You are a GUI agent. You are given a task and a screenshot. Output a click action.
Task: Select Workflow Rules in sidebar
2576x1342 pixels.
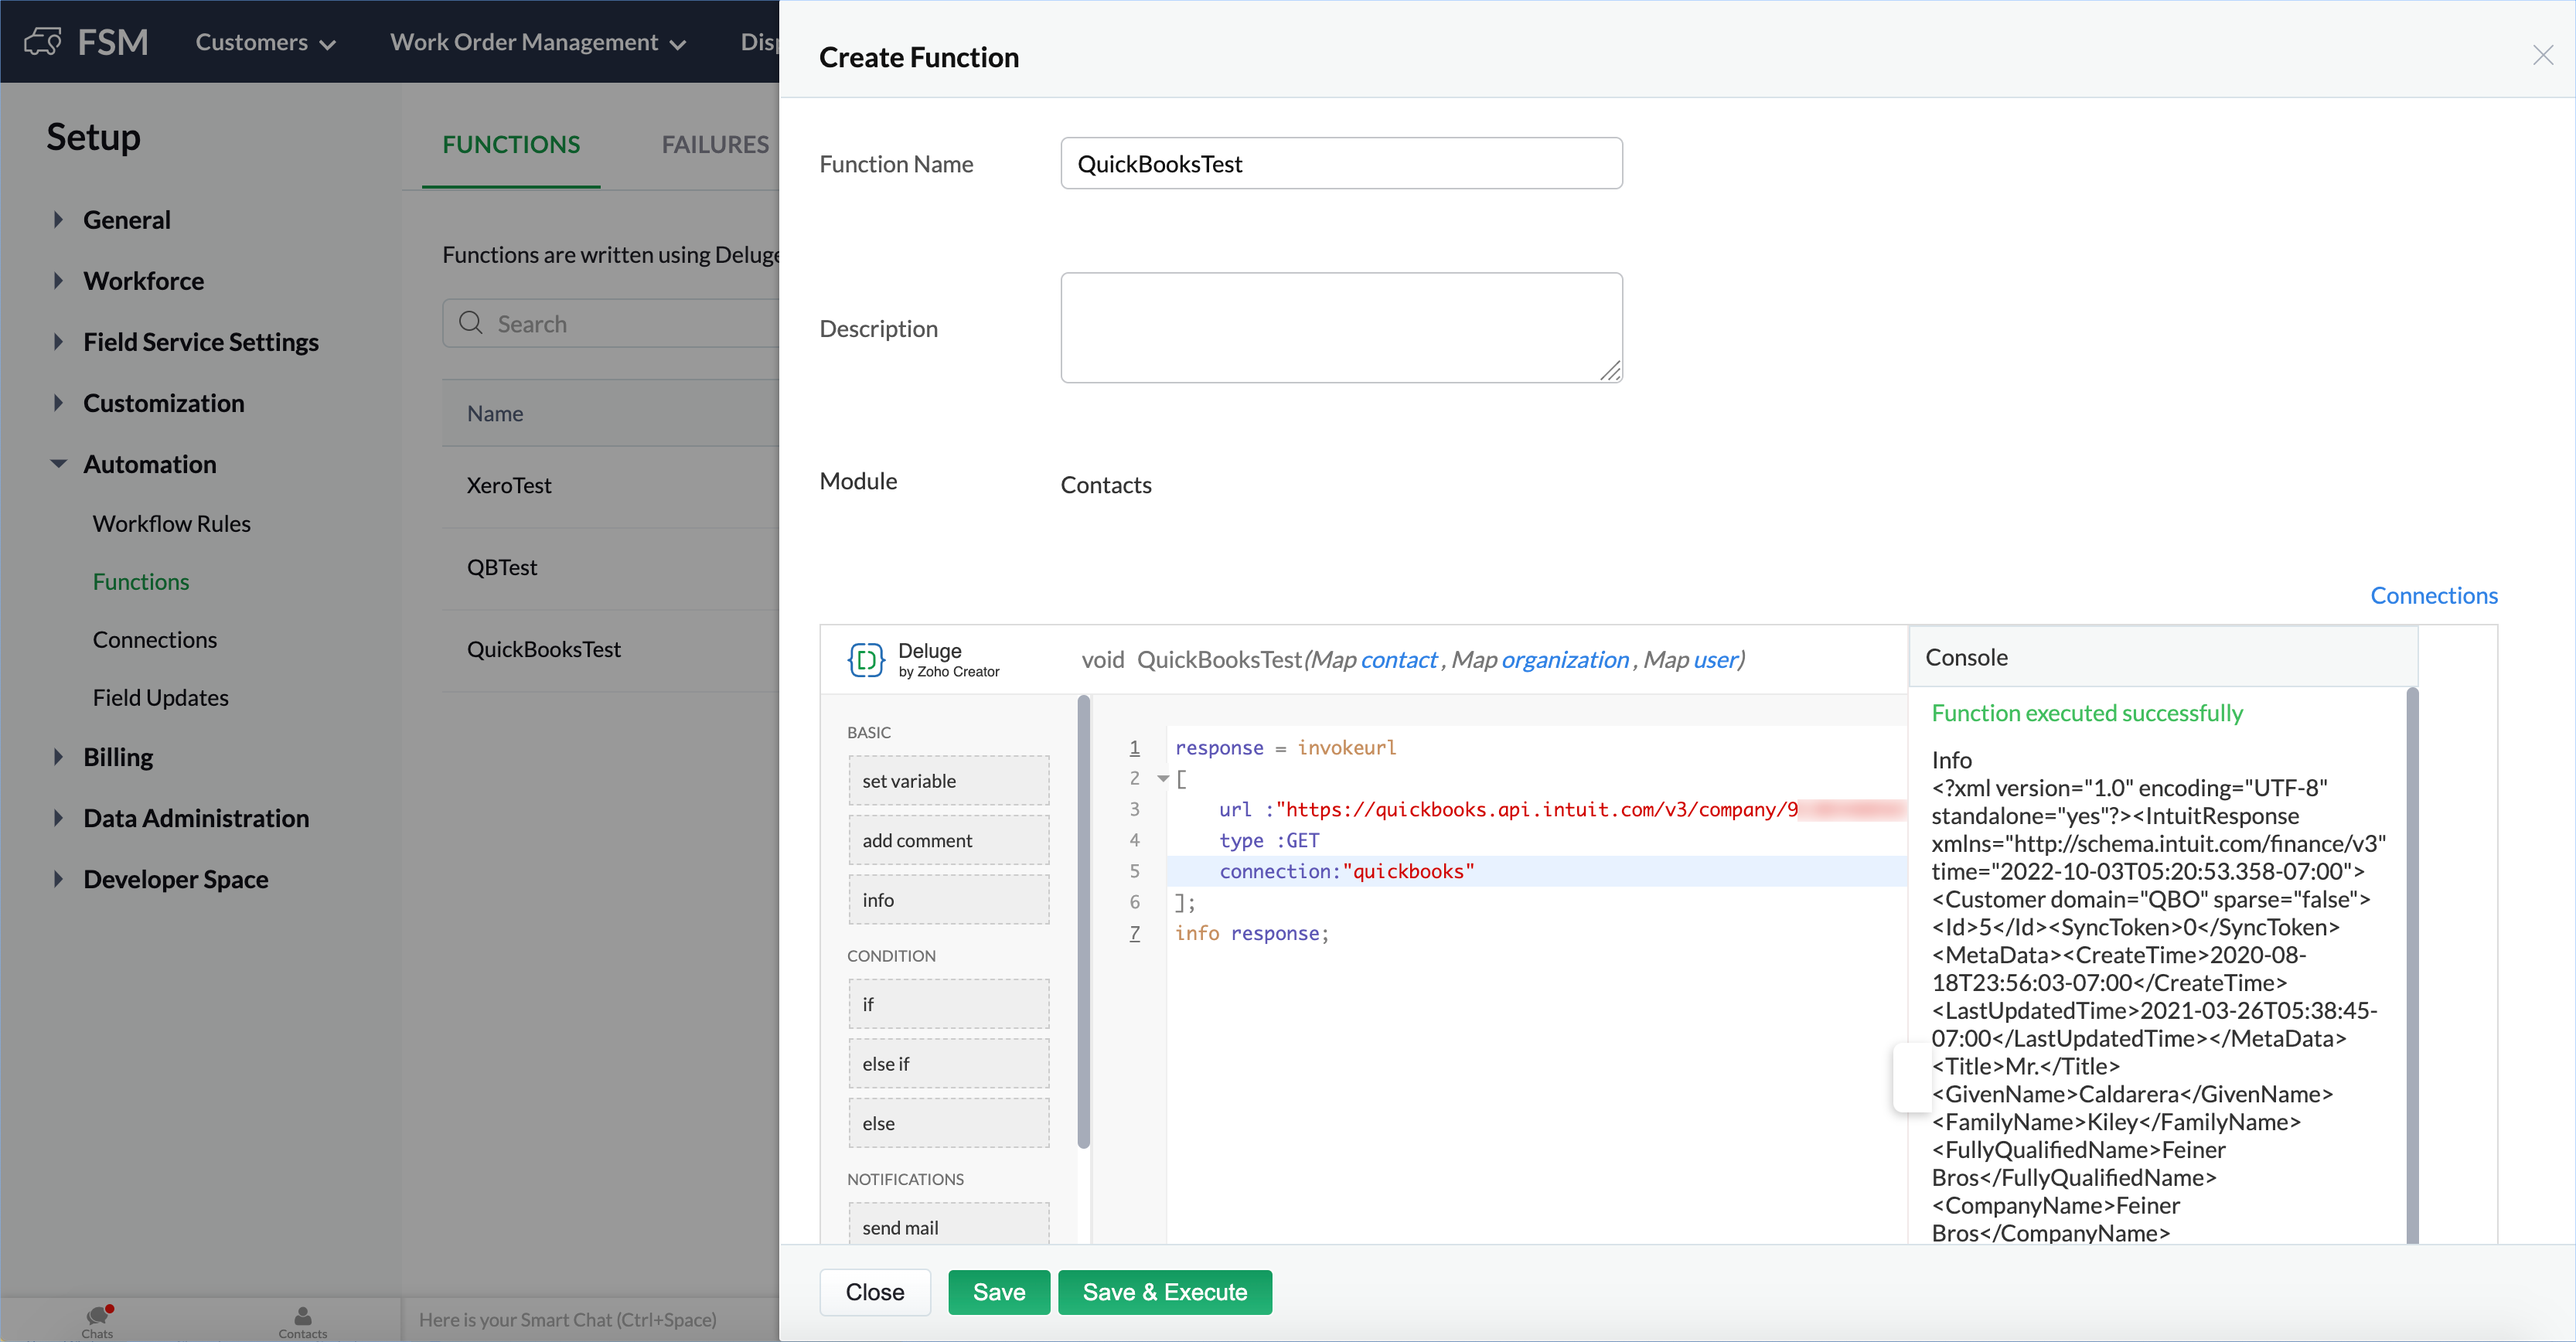tap(171, 523)
